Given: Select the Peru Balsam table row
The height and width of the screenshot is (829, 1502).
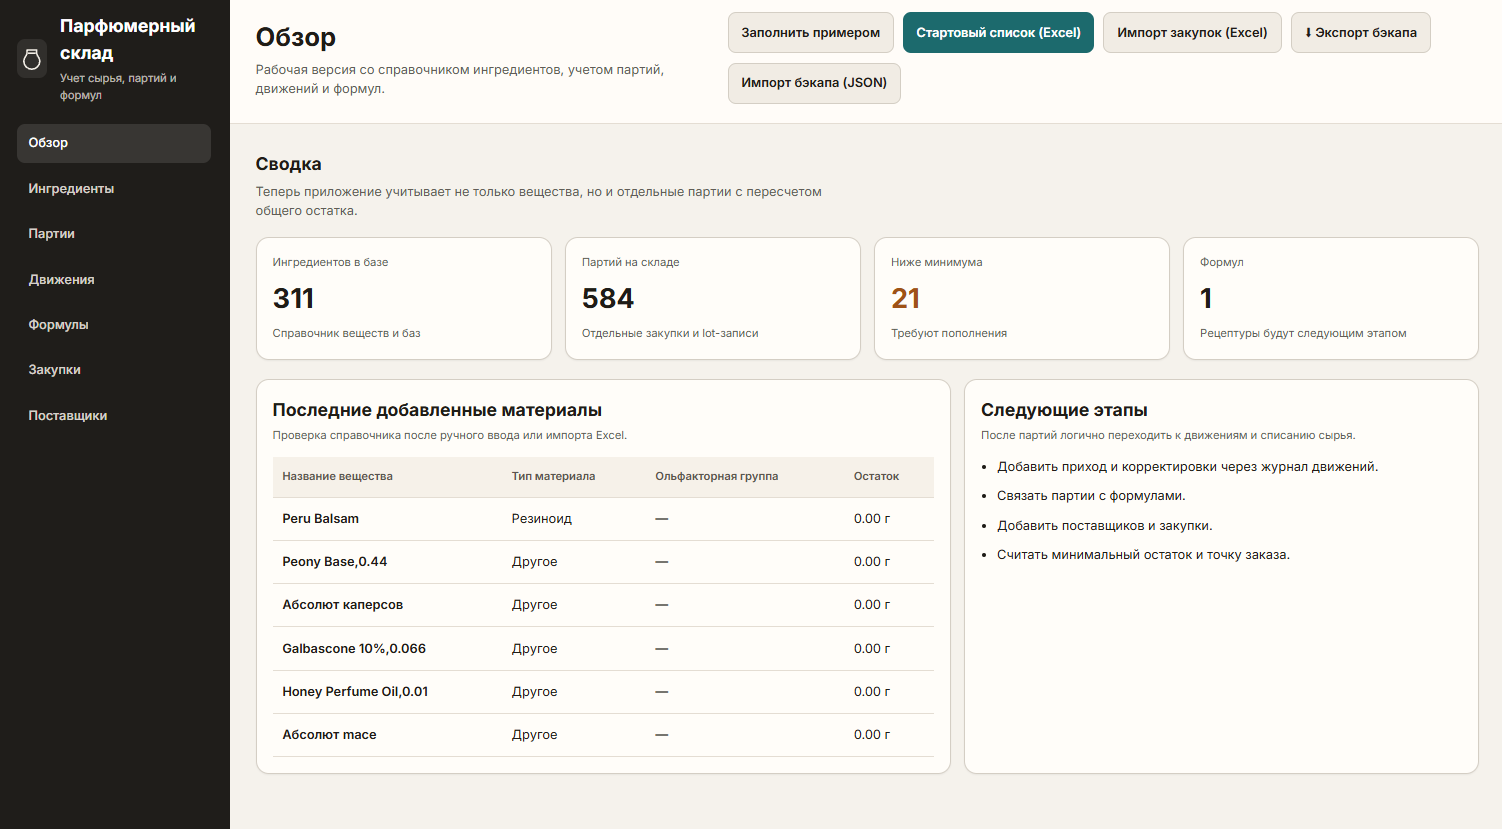Looking at the screenshot, I should pyautogui.click(x=602, y=519).
